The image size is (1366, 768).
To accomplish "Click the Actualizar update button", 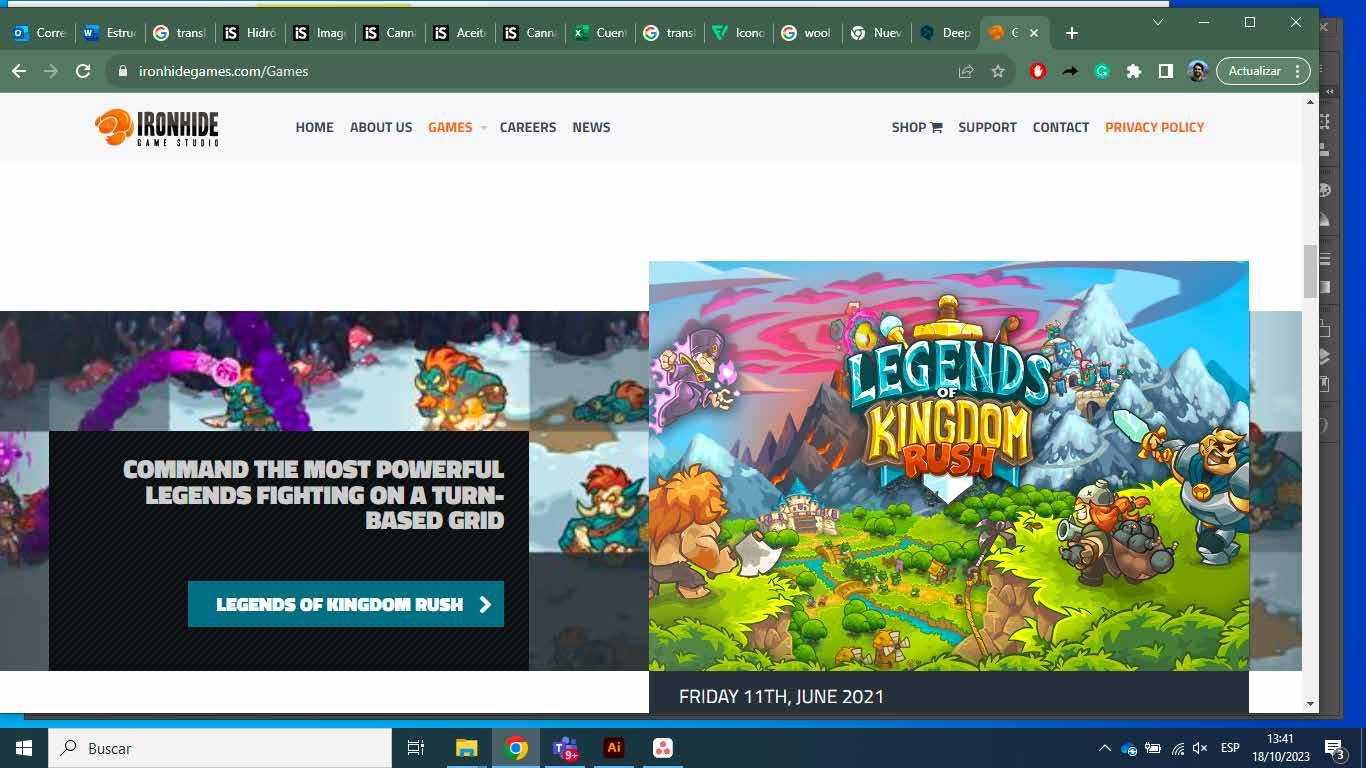I will click(x=1255, y=71).
